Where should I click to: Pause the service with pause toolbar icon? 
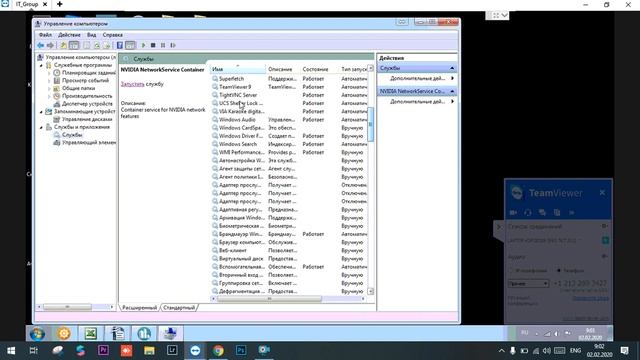[163, 45]
